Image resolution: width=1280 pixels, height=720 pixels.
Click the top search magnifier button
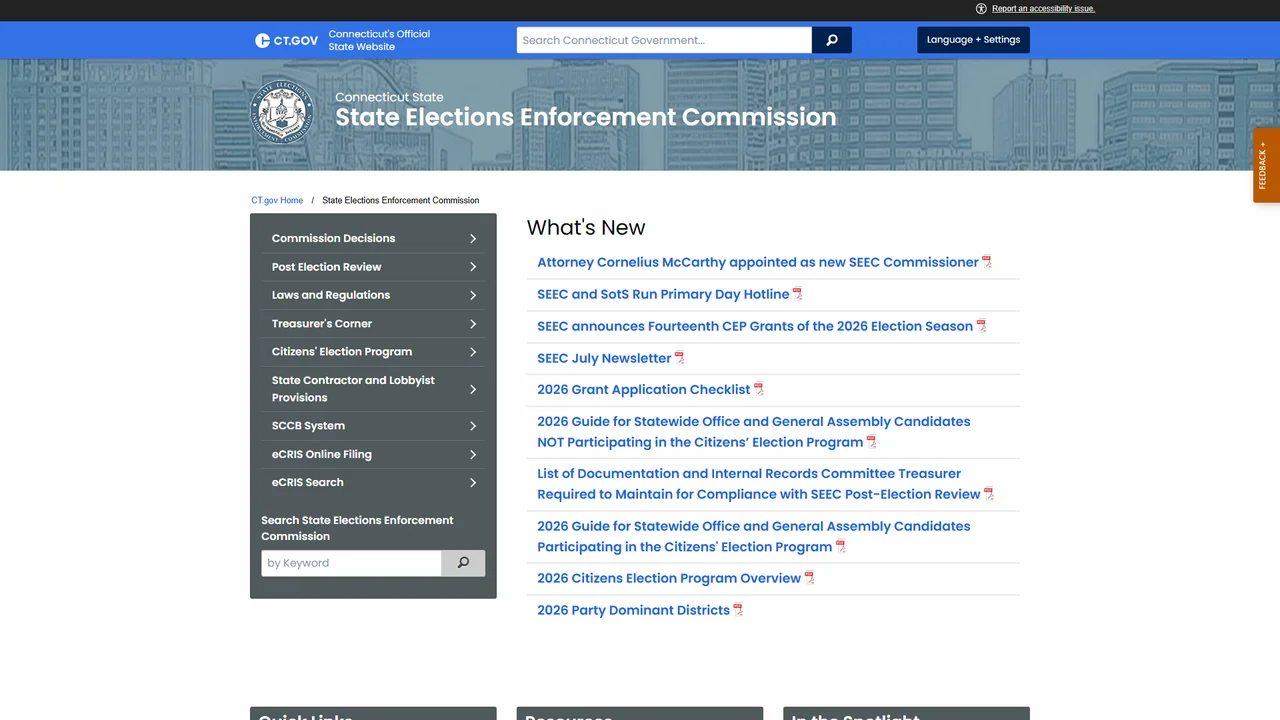[832, 40]
